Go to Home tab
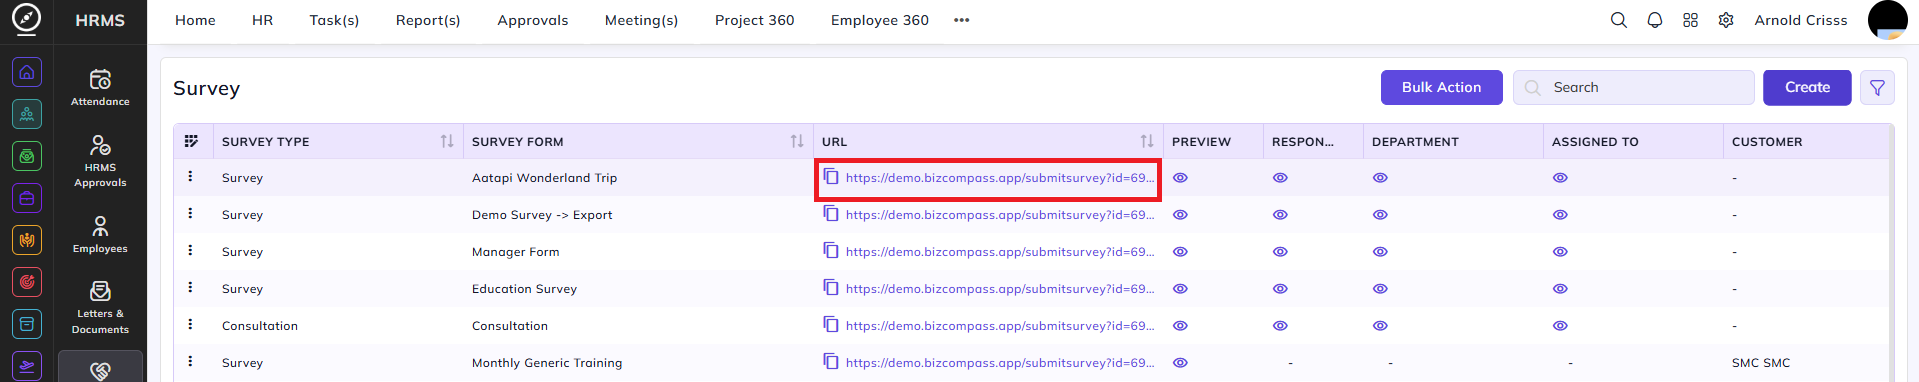The height and width of the screenshot is (382, 1919). (x=195, y=20)
